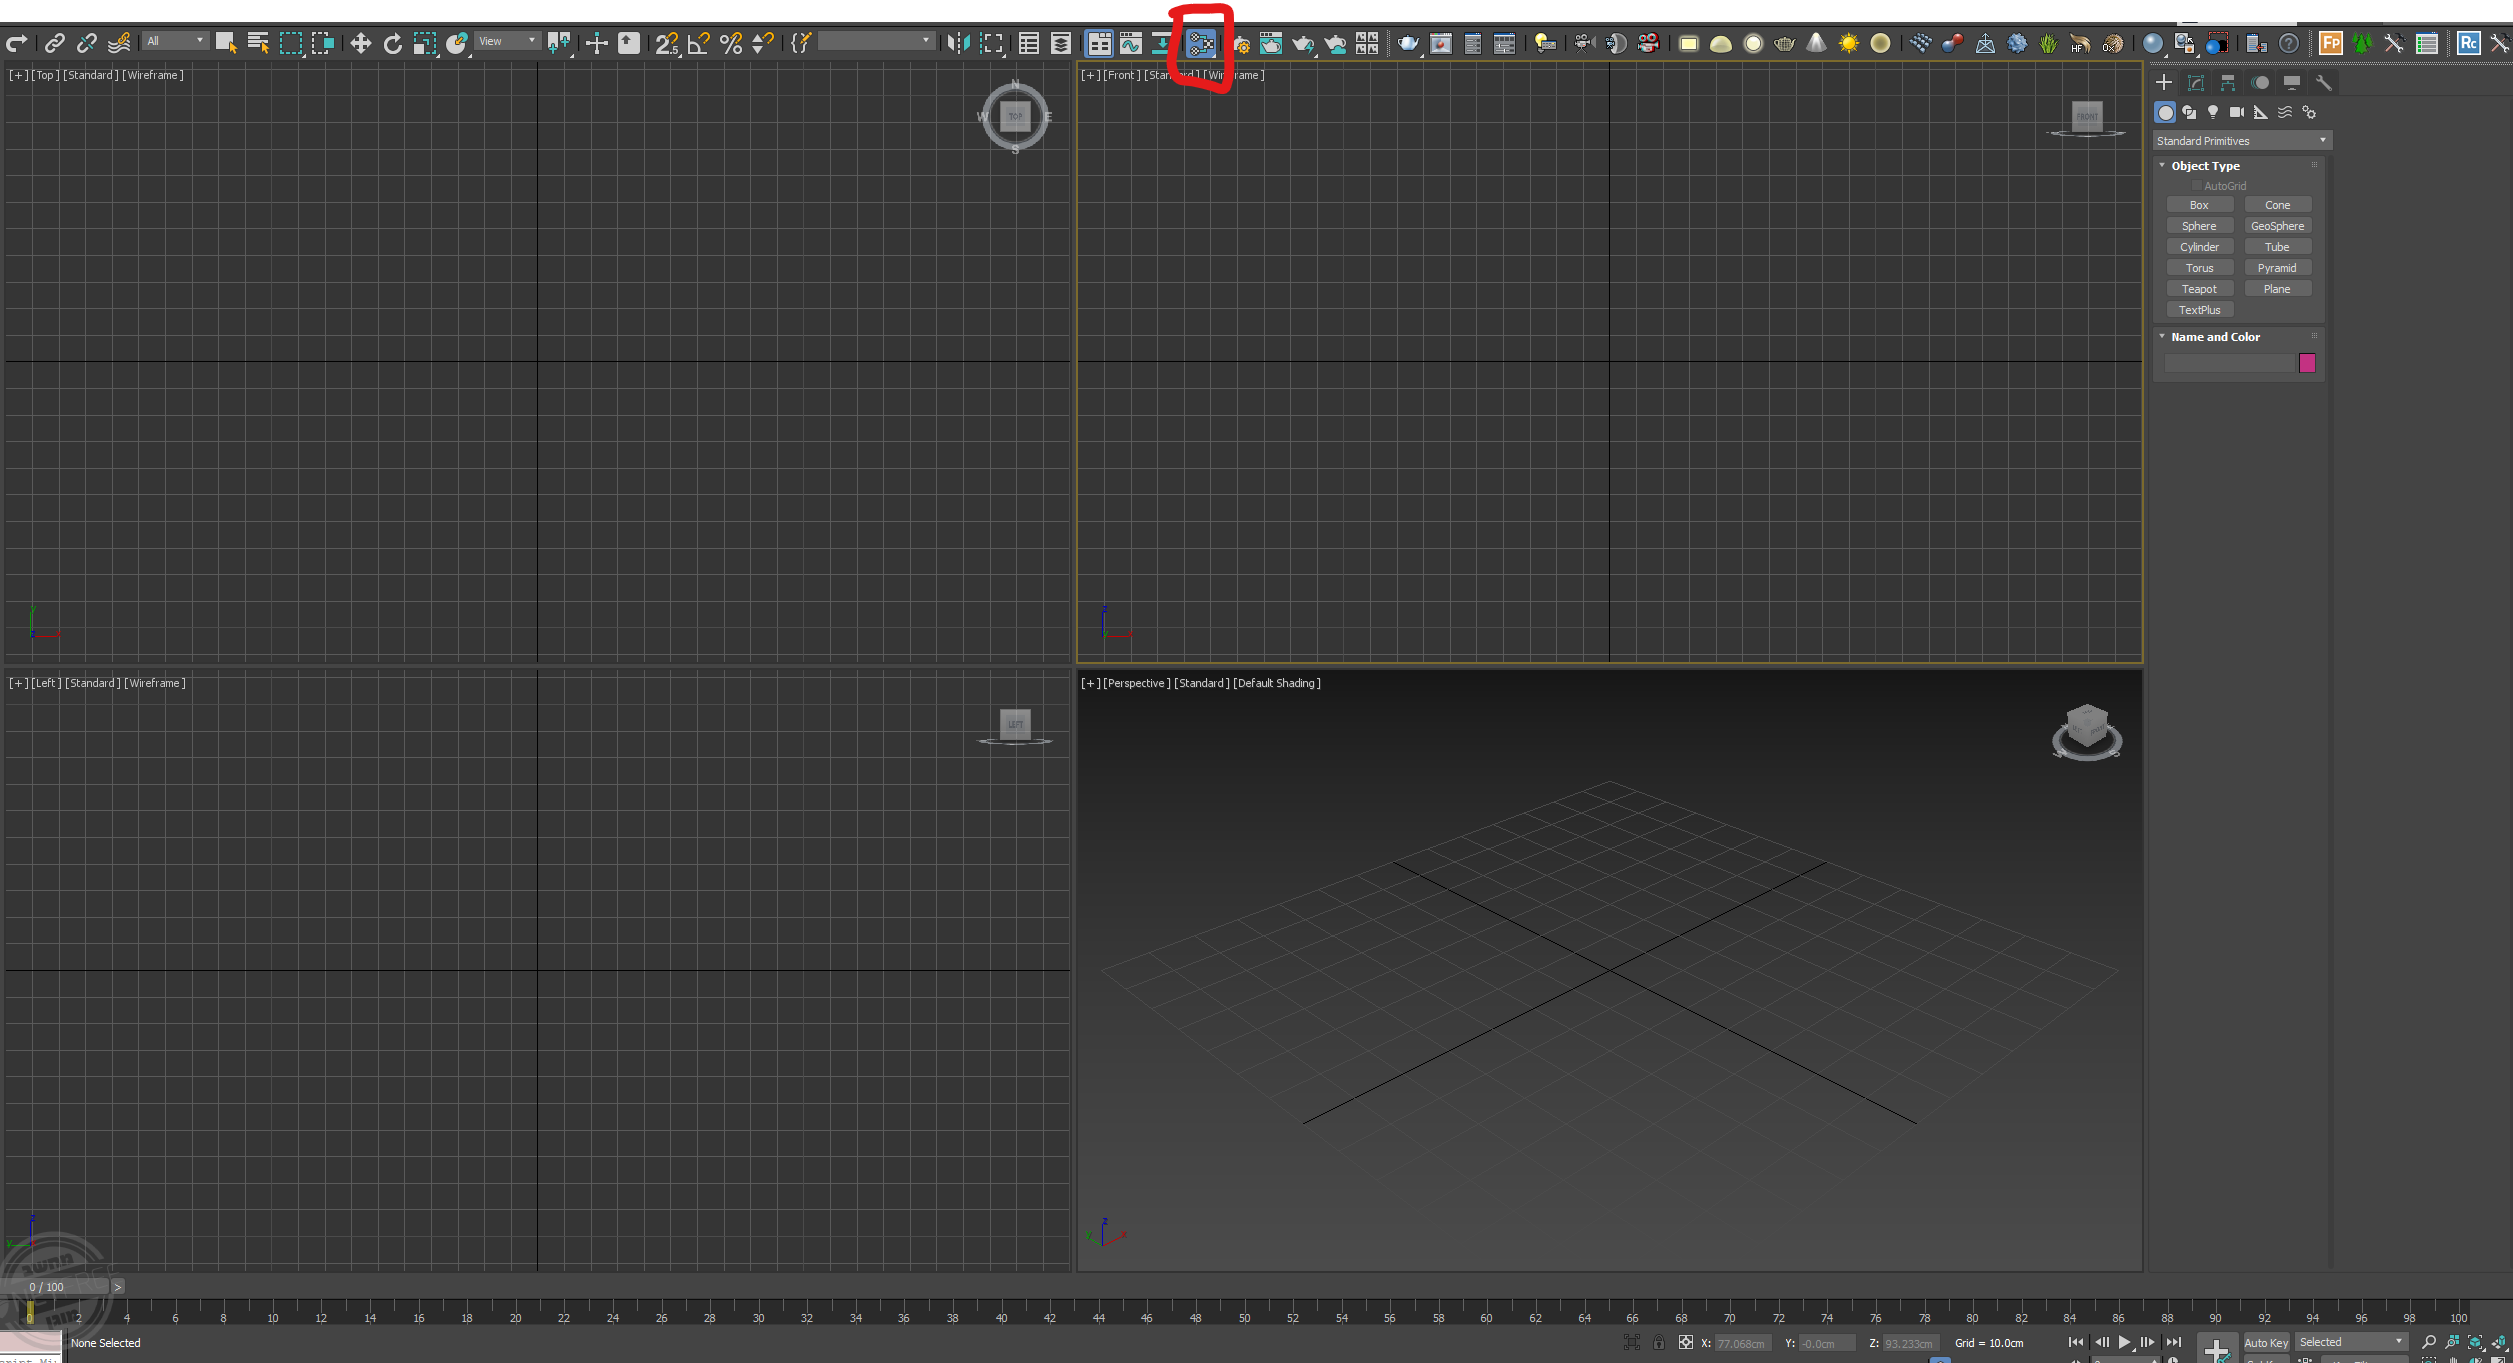Click the Render teapot icon
This screenshot has width=2513, height=1363.
click(1408, 43)
